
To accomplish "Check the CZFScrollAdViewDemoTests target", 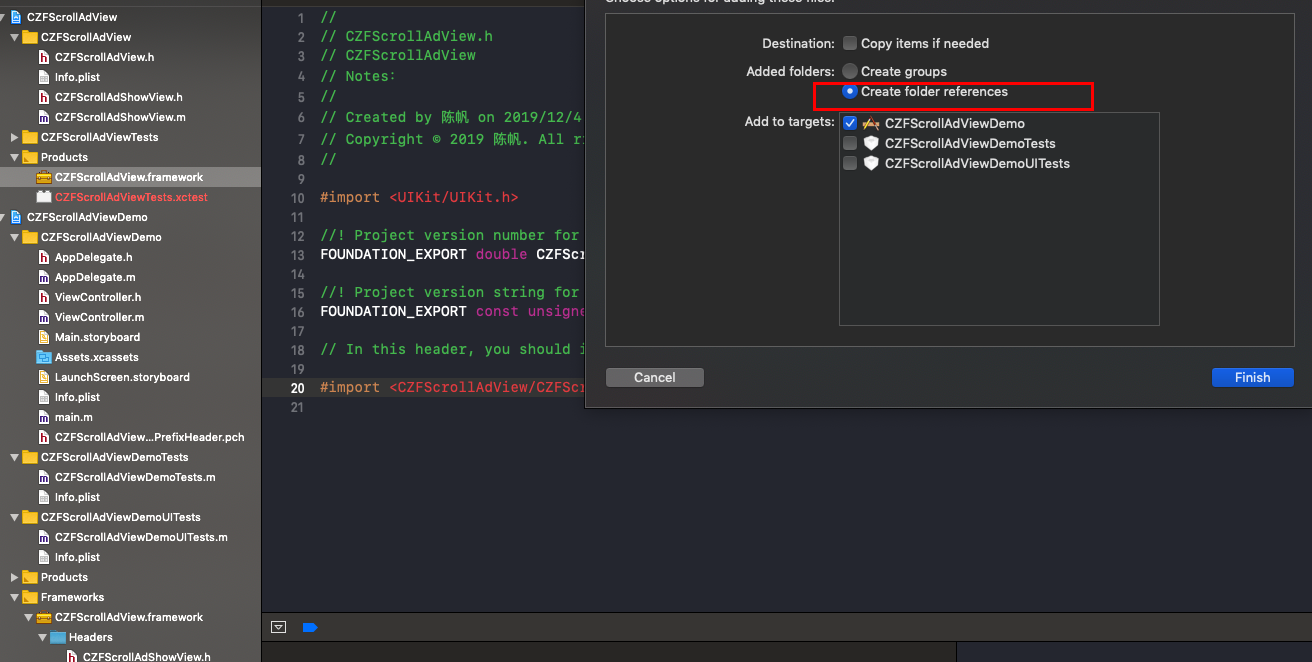I will (x=852, y=143).
